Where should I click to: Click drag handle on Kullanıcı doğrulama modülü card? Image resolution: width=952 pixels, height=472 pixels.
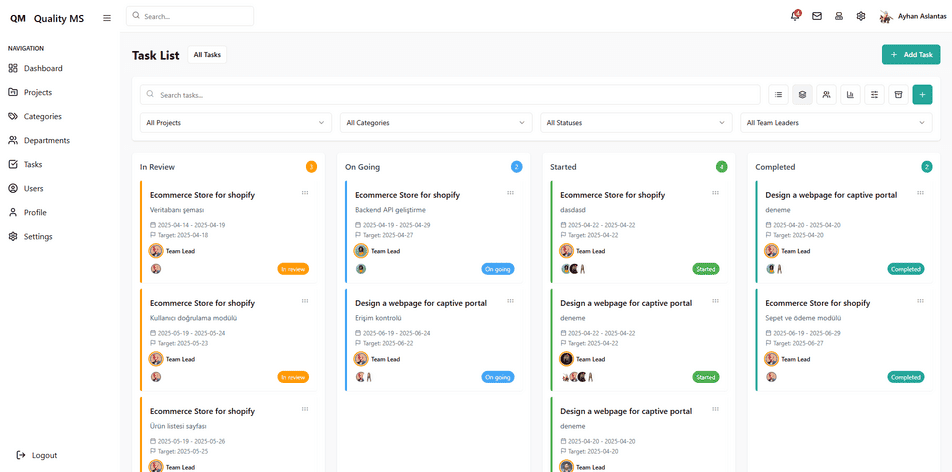305,301
